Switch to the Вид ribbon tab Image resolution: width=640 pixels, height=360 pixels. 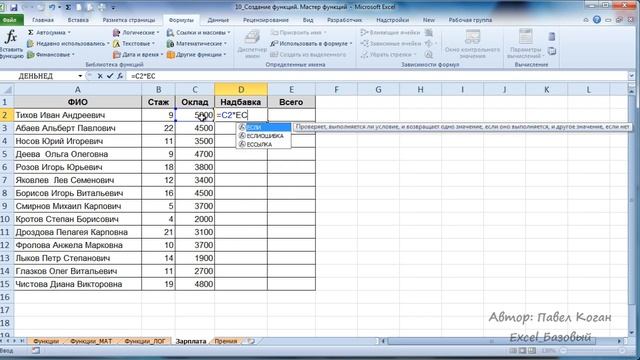tap(308, 20)
